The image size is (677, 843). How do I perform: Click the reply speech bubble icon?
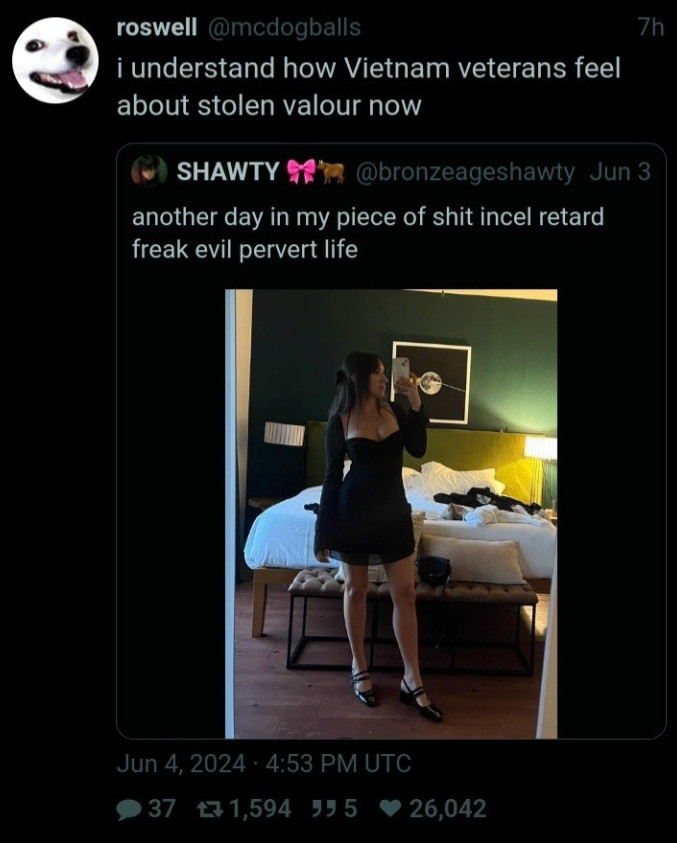coord(128,810)
